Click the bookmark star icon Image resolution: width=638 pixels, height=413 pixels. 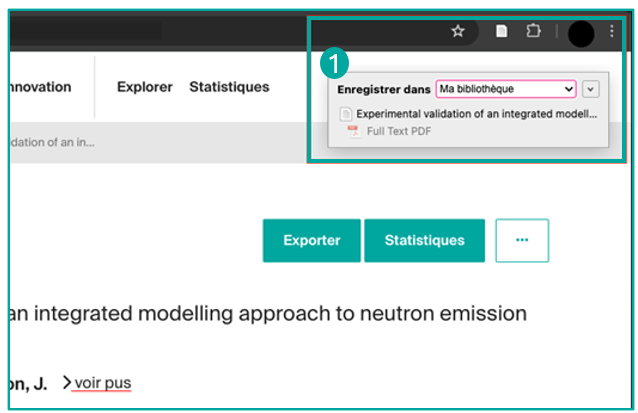[x=458, y=31]
